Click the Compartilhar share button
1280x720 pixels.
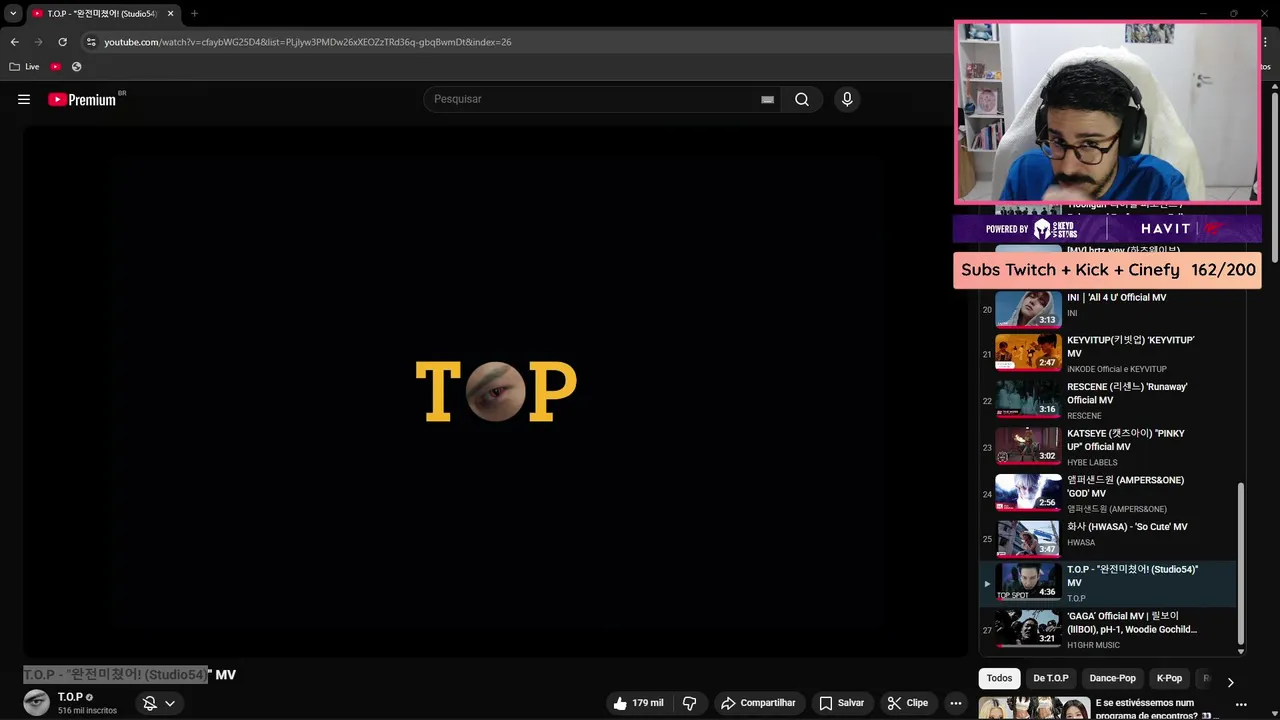[758, 703]
